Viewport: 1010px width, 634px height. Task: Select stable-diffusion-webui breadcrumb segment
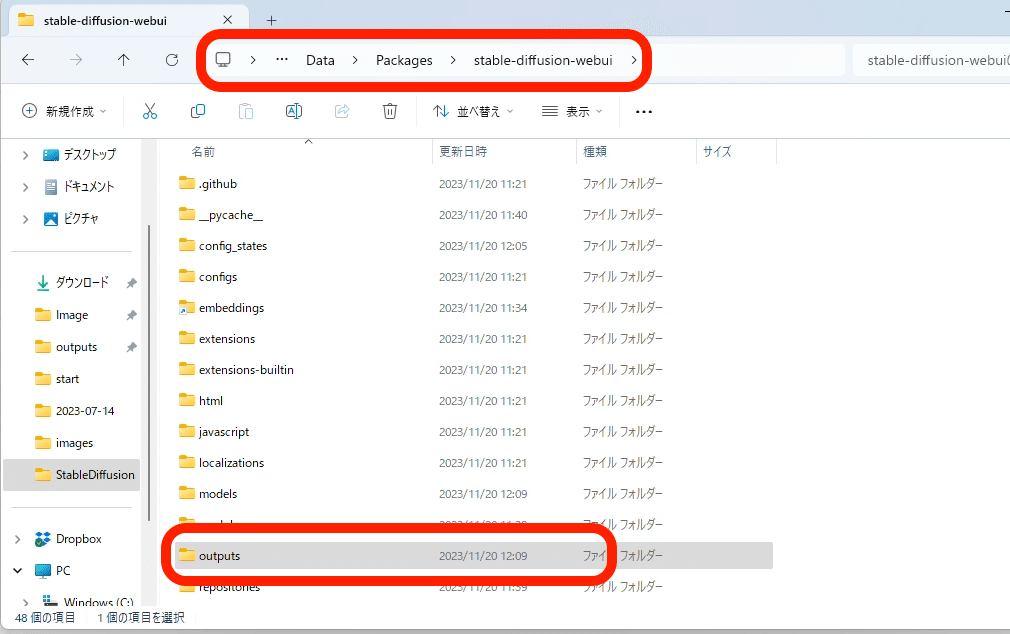tap(543, 60)
